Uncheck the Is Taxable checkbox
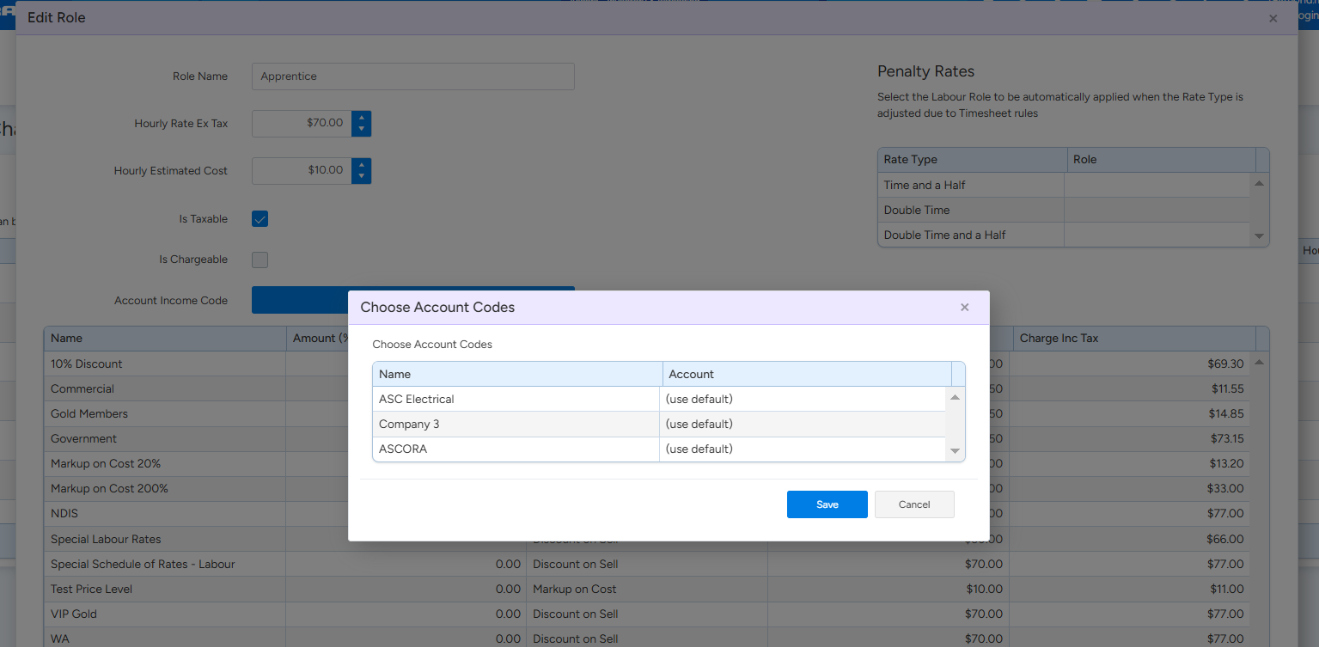 [x=260, y=219]
